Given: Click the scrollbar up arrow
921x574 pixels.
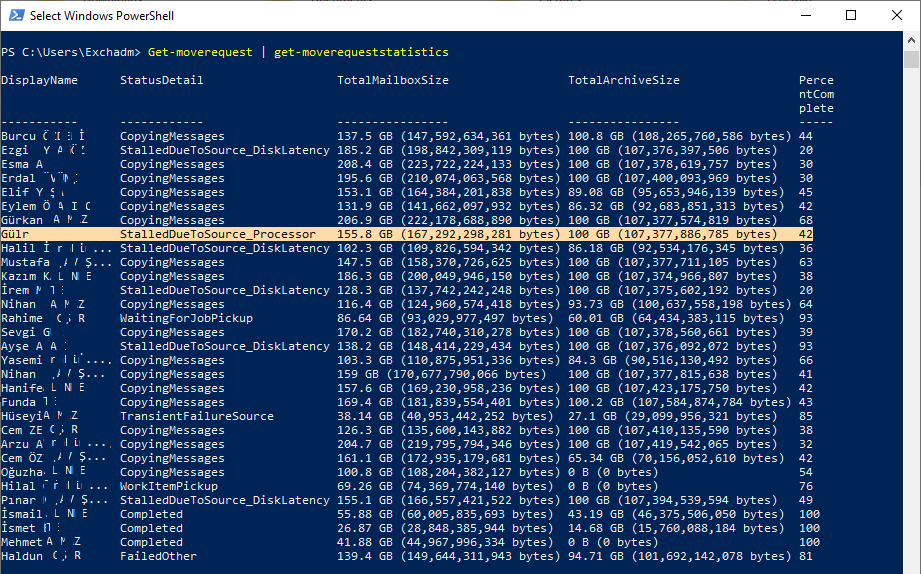Looking at the screenshot, I should [x=911, y=41].
